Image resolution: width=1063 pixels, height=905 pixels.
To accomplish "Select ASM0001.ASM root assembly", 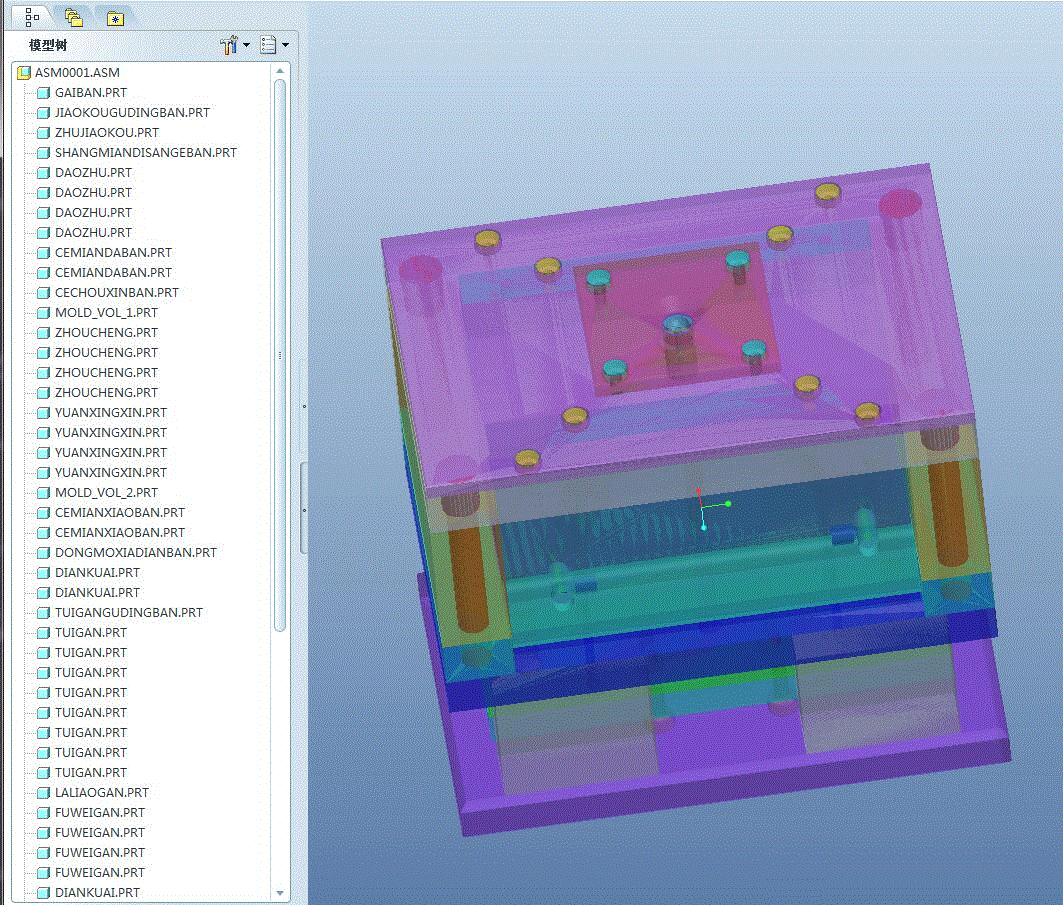I will pos(77,73).
